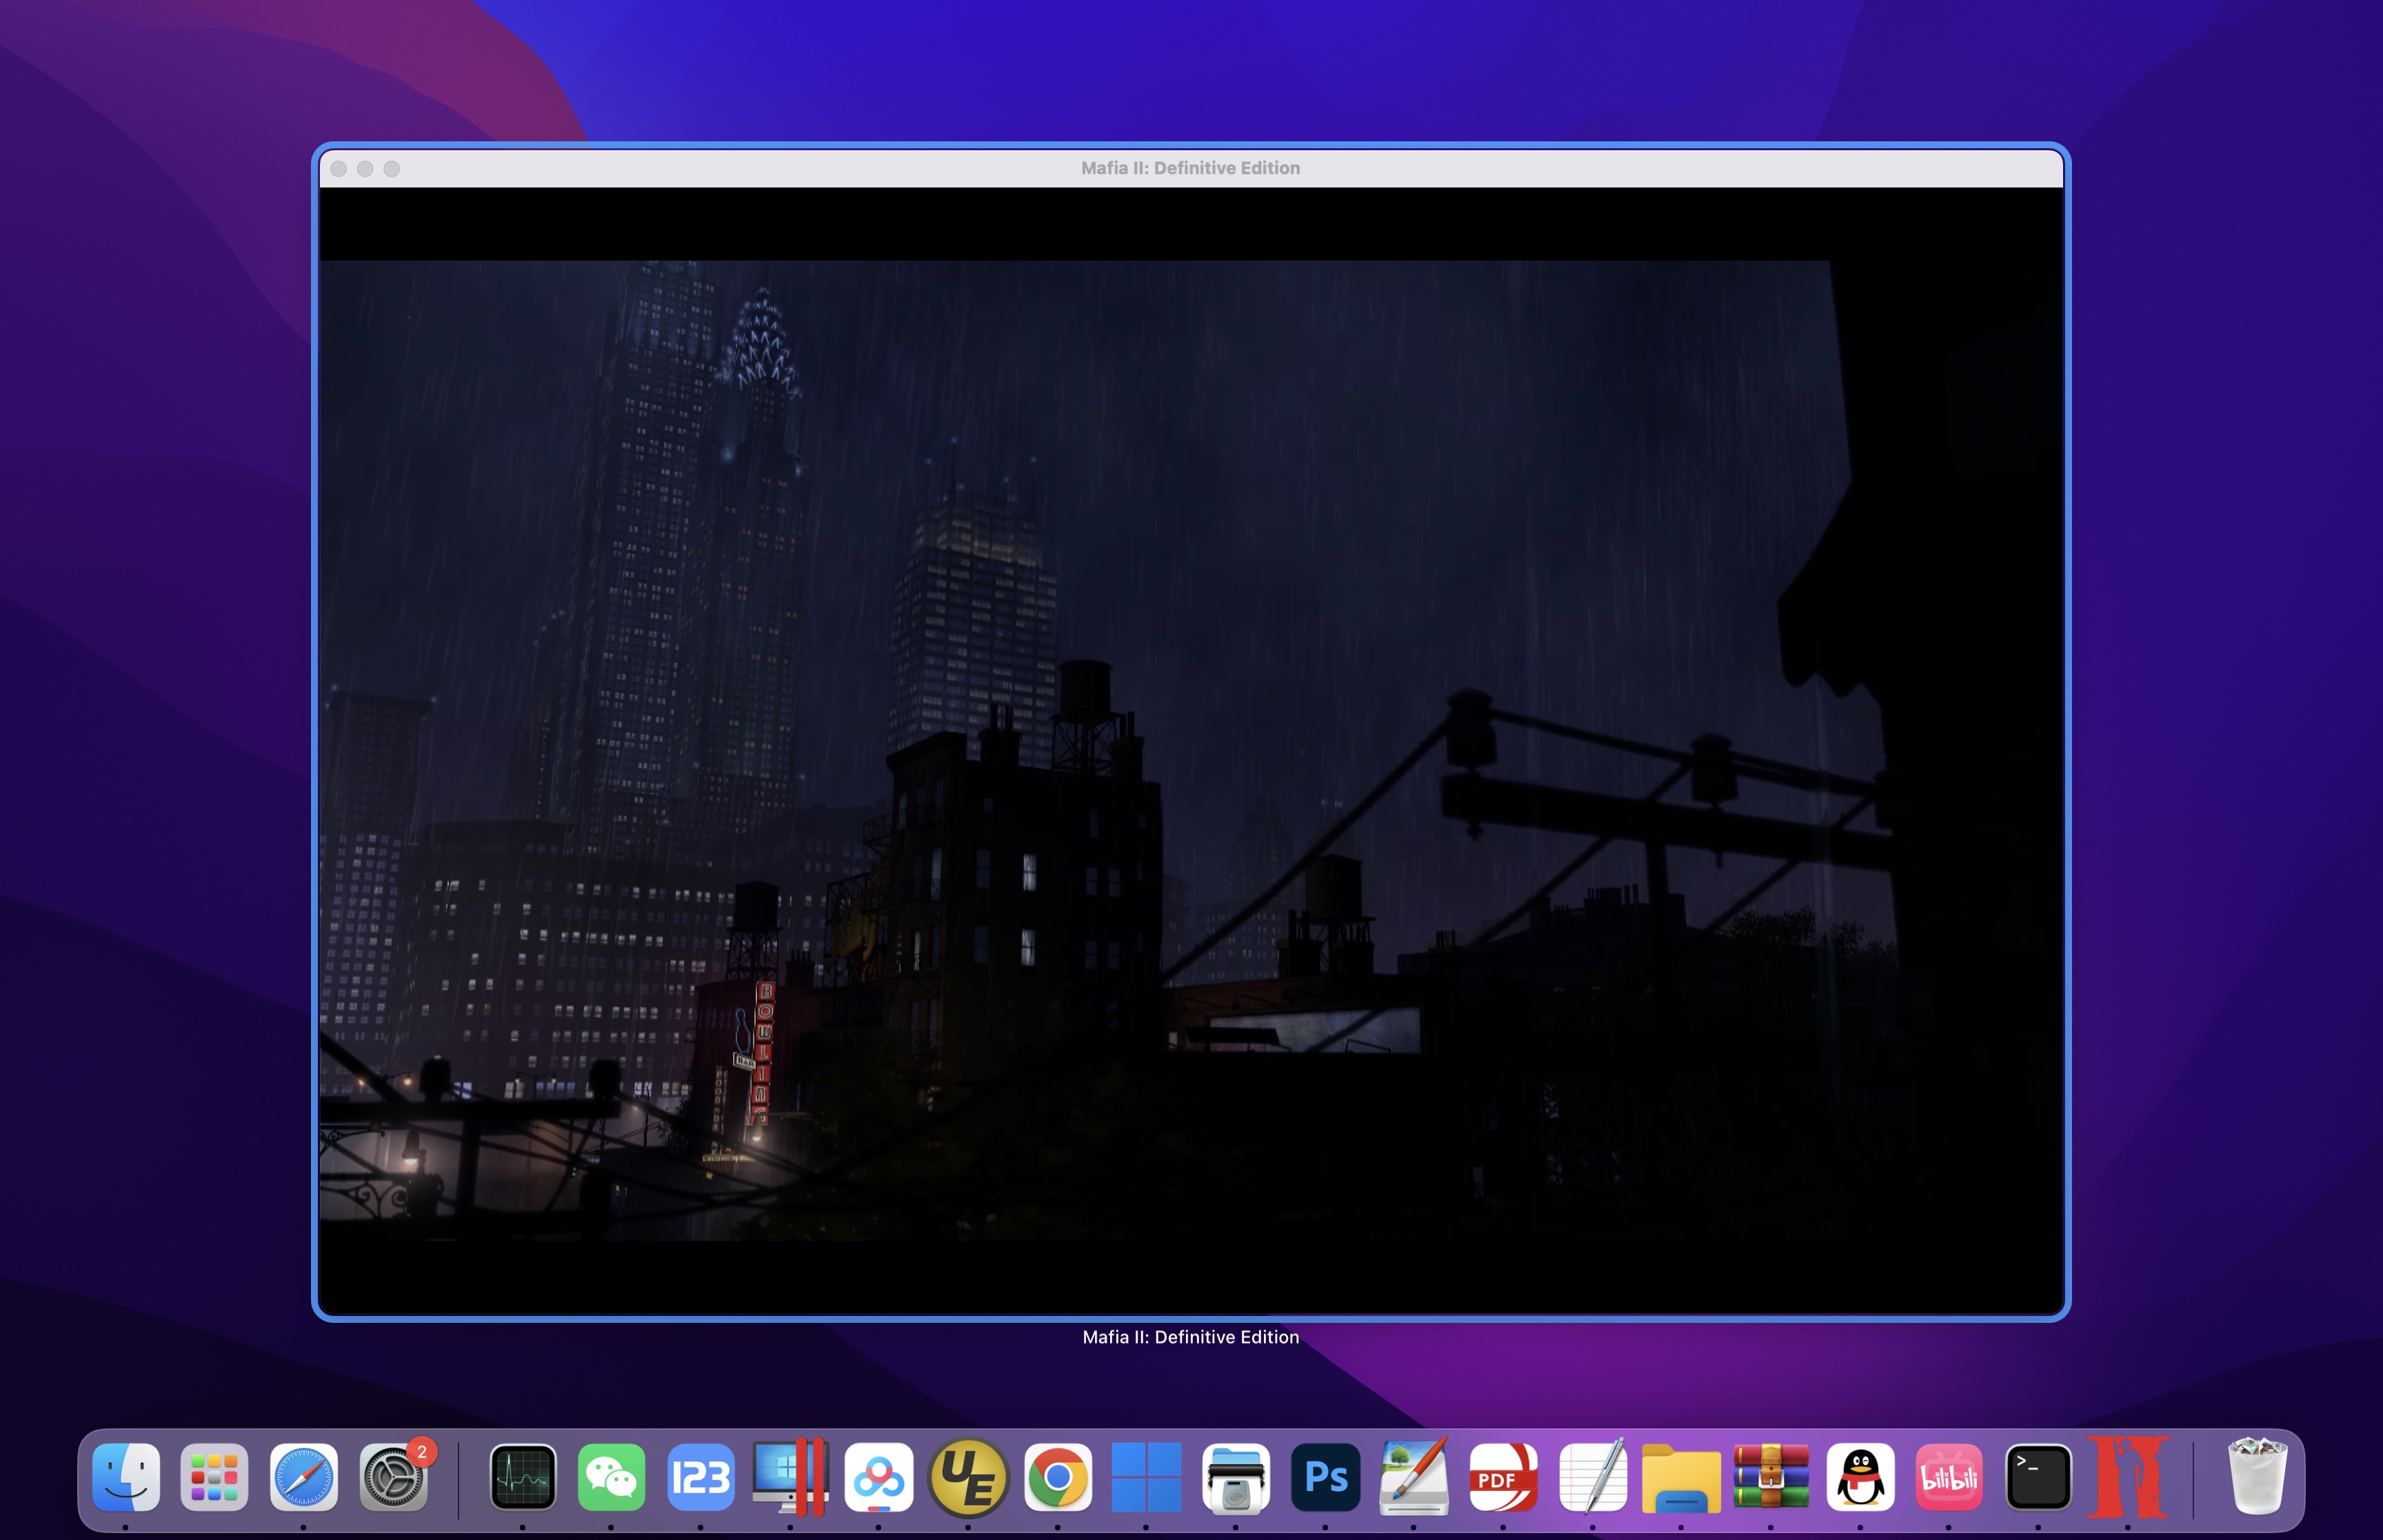Minimize the Mafia II window
Screen dimensions: 2383x1540
click(365, 169)
